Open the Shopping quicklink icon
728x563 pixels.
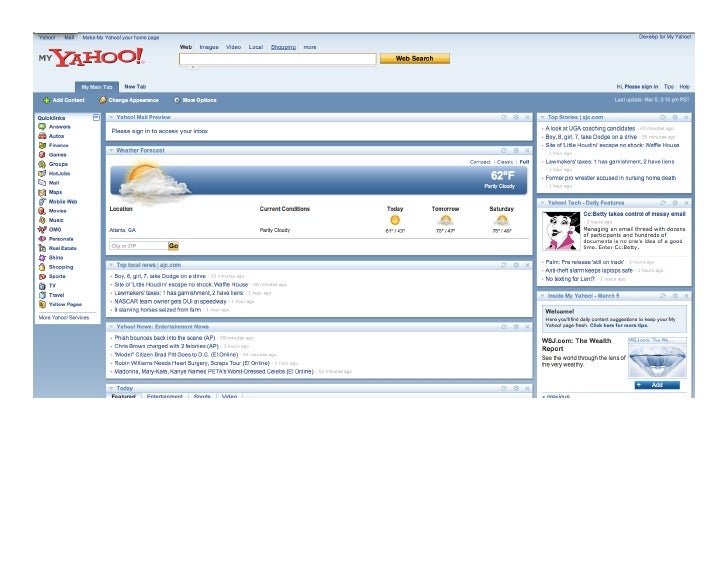point(42,267)
